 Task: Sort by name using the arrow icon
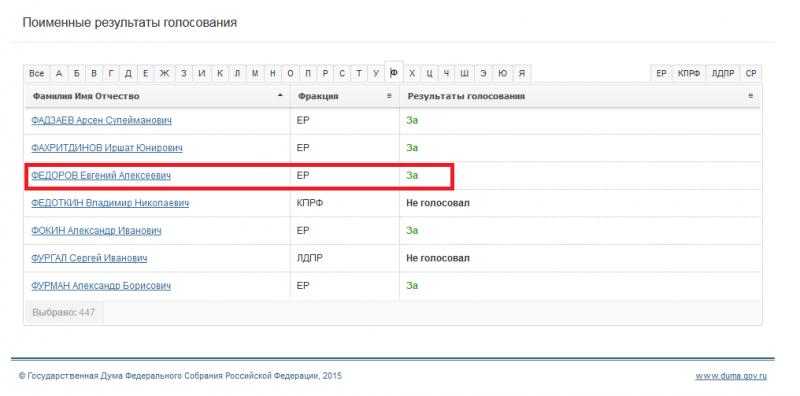[x=280, y=95]
